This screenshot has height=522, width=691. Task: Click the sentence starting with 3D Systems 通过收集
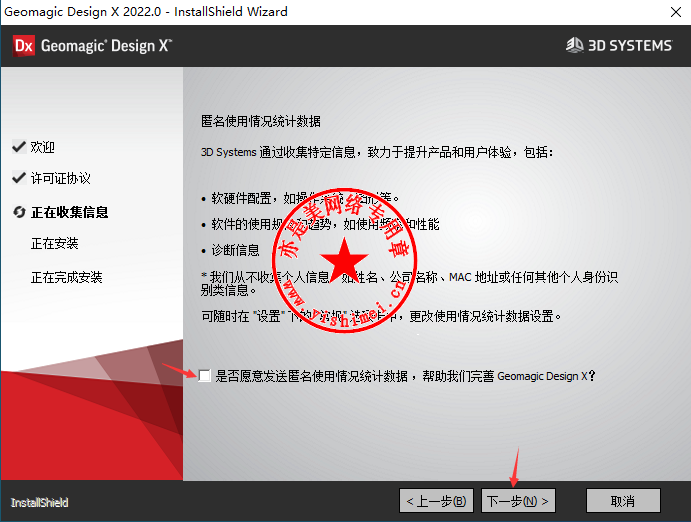click(x=377, y=152)
